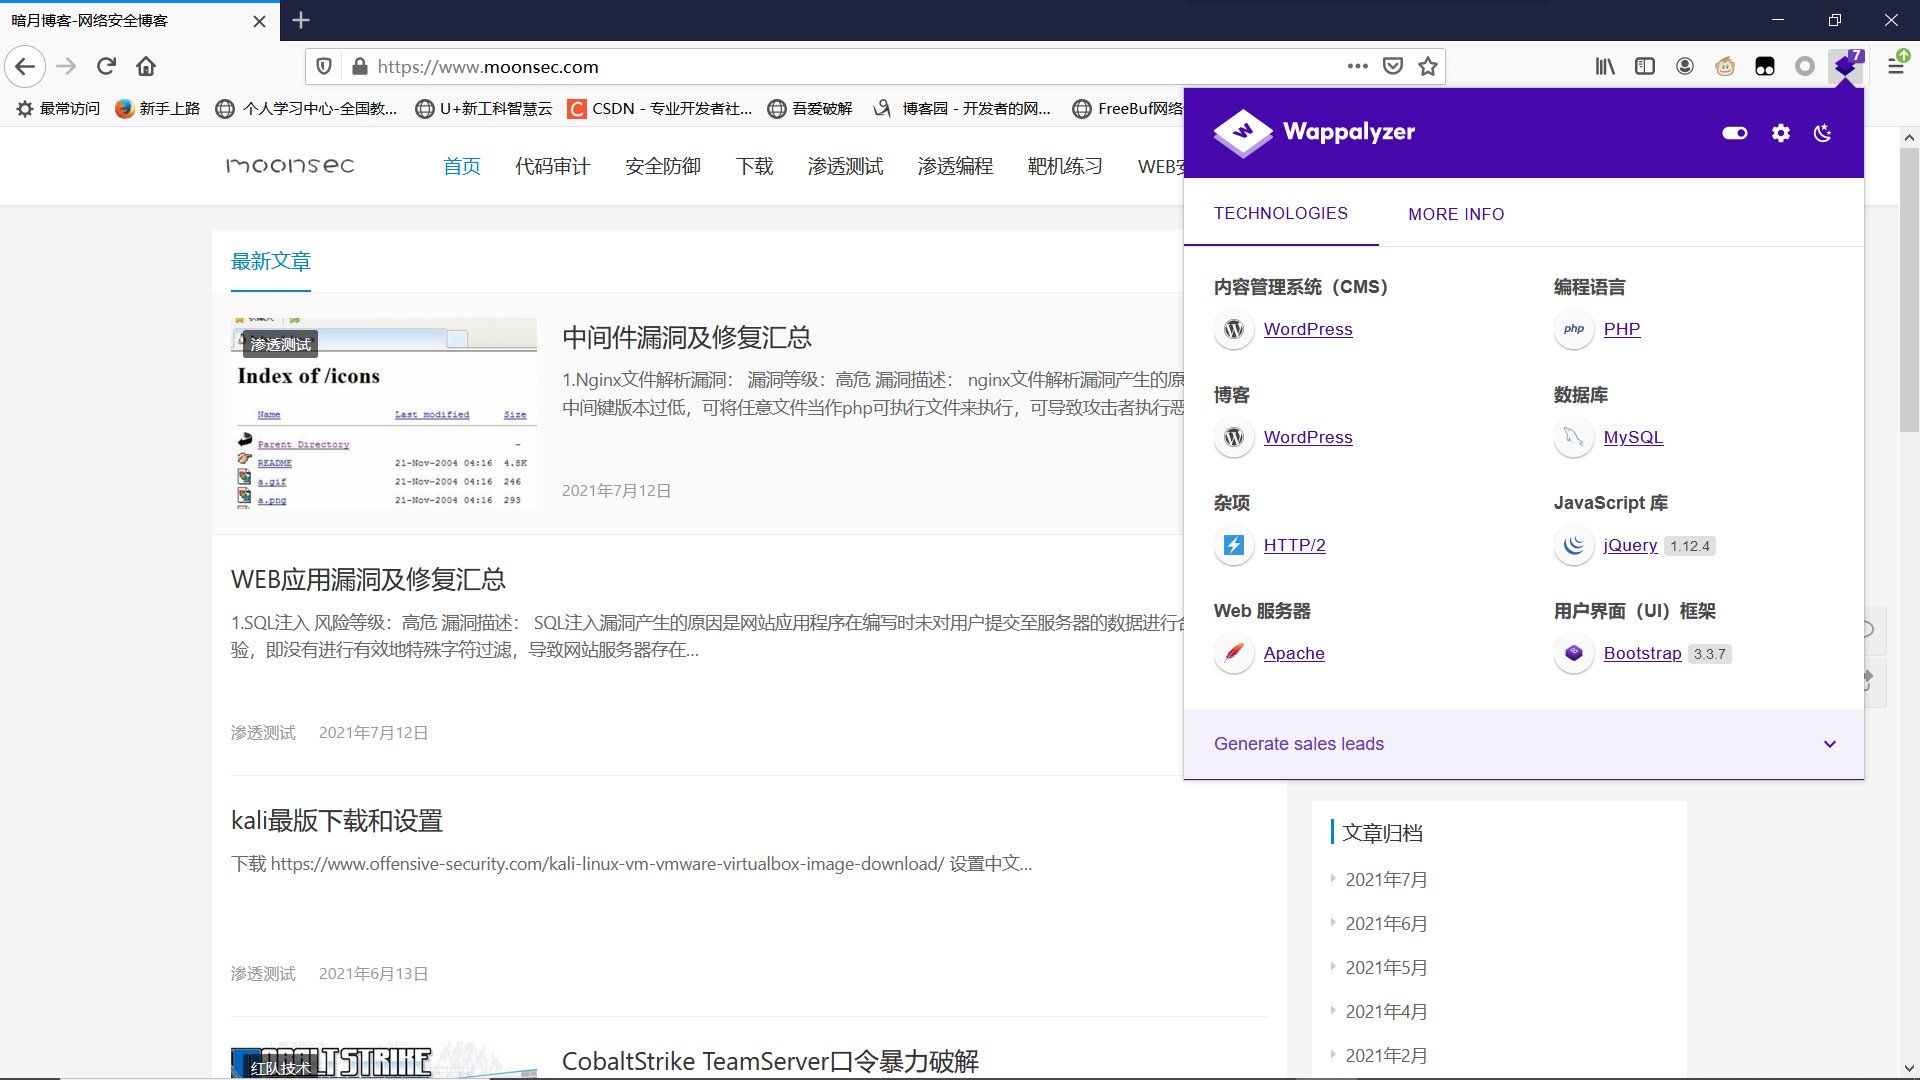
Task: Close the 暗月博客 tab
Action: (x=259, y=21)
